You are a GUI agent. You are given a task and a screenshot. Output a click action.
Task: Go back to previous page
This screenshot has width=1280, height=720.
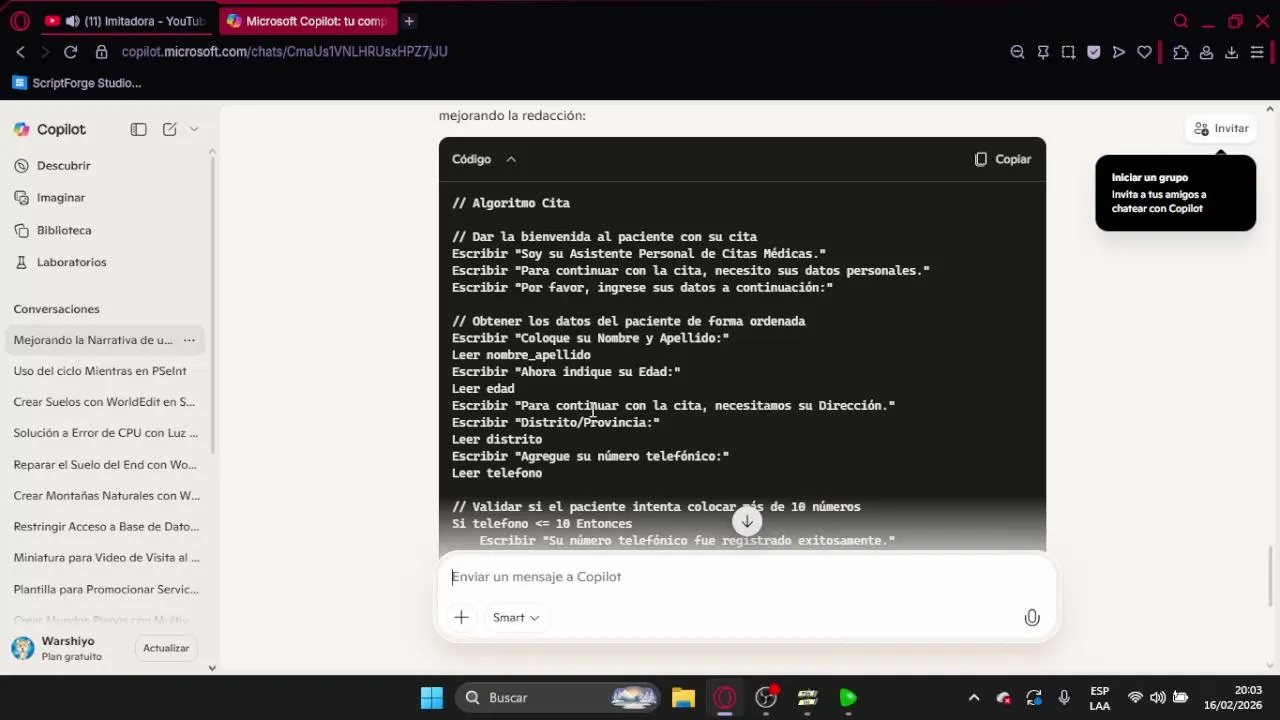(x=20, y=52)
